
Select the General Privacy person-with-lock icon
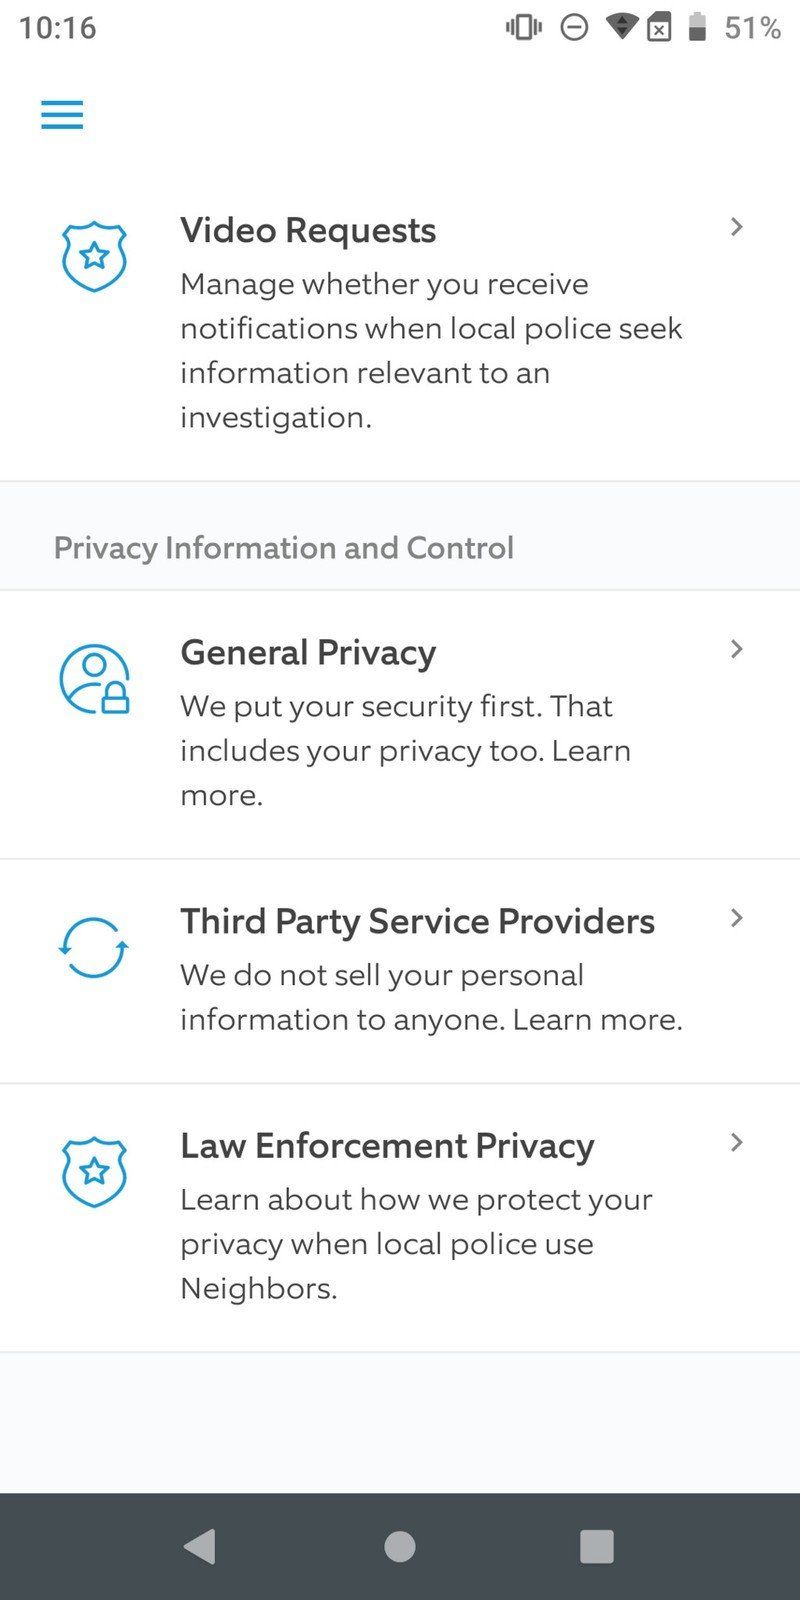93,677
